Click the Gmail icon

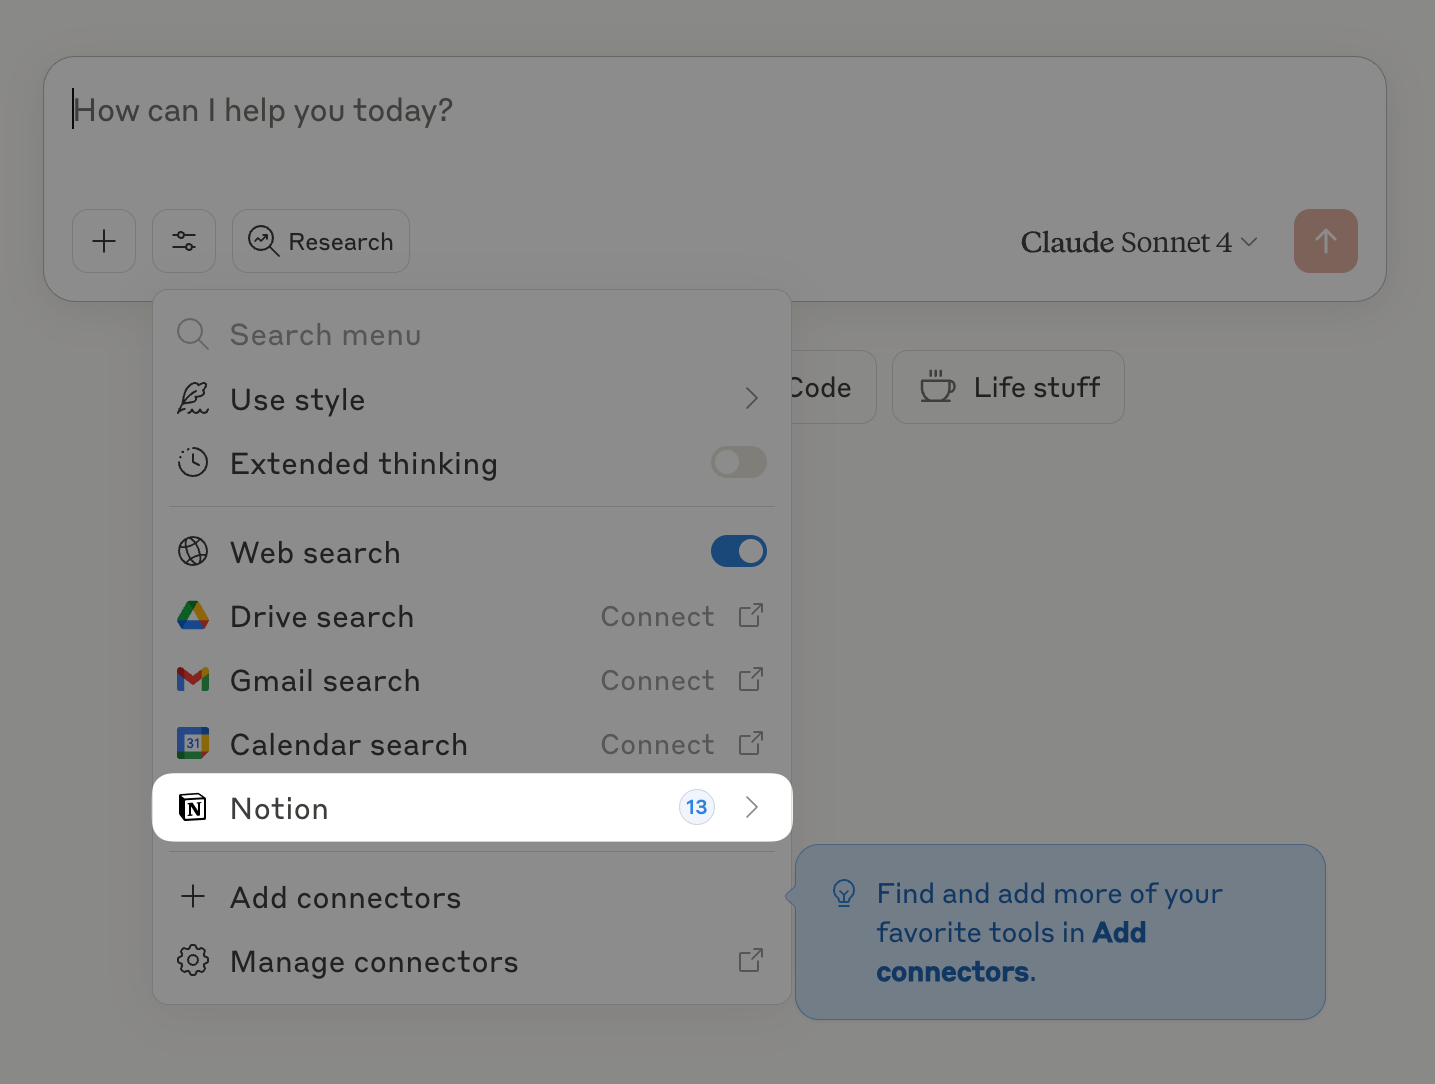coord(193,680)
